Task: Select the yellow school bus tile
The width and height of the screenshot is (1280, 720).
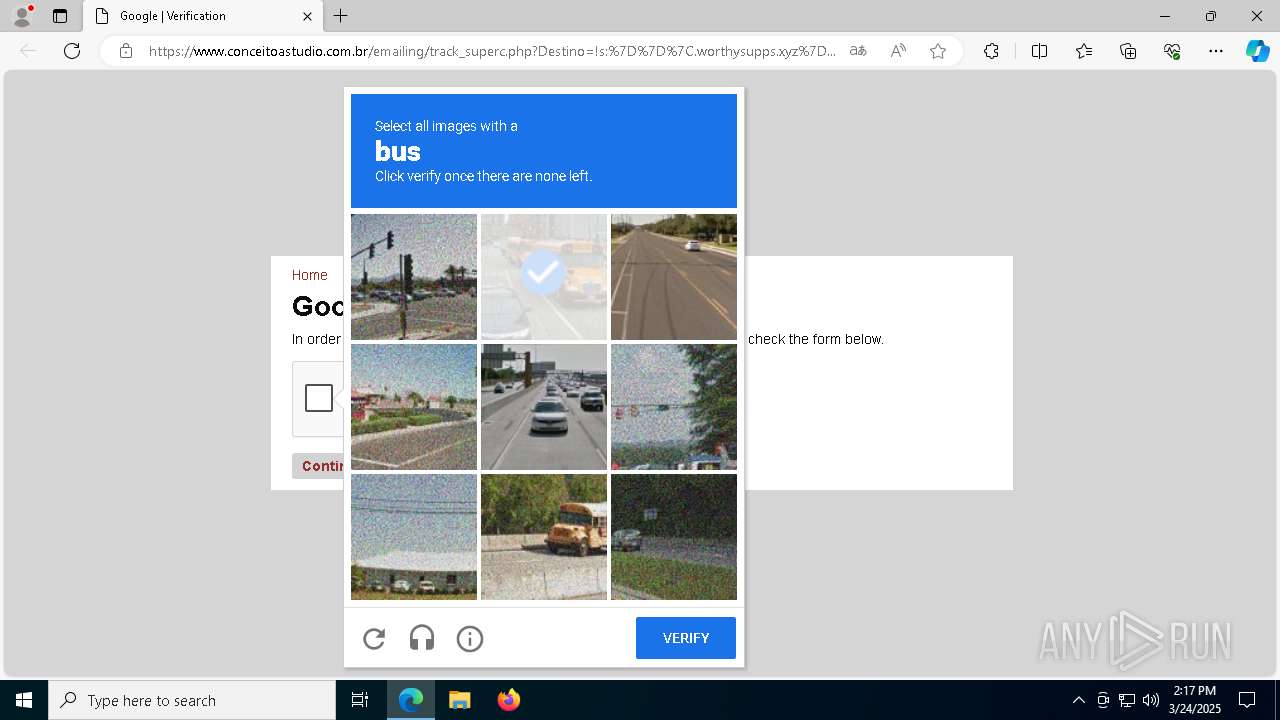Action: tap(544, 537)
